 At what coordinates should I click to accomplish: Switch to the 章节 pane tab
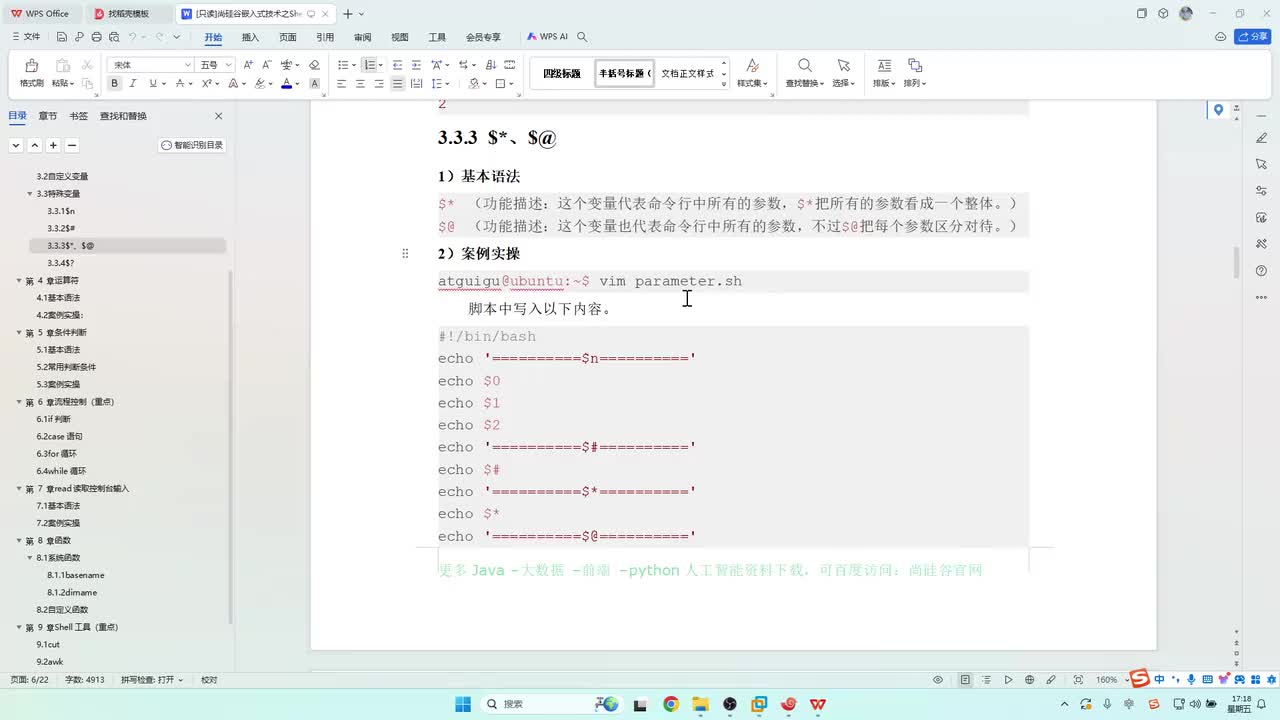48,116
